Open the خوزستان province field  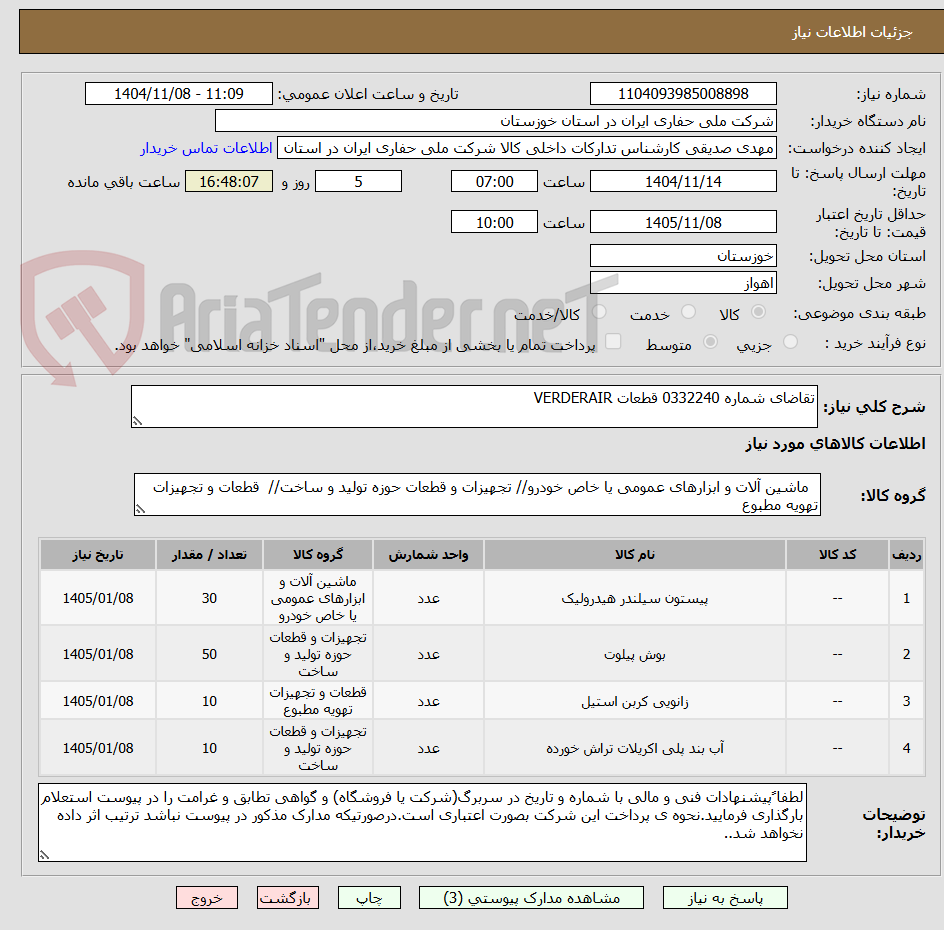pyautogui.click(x=683, y=255)
